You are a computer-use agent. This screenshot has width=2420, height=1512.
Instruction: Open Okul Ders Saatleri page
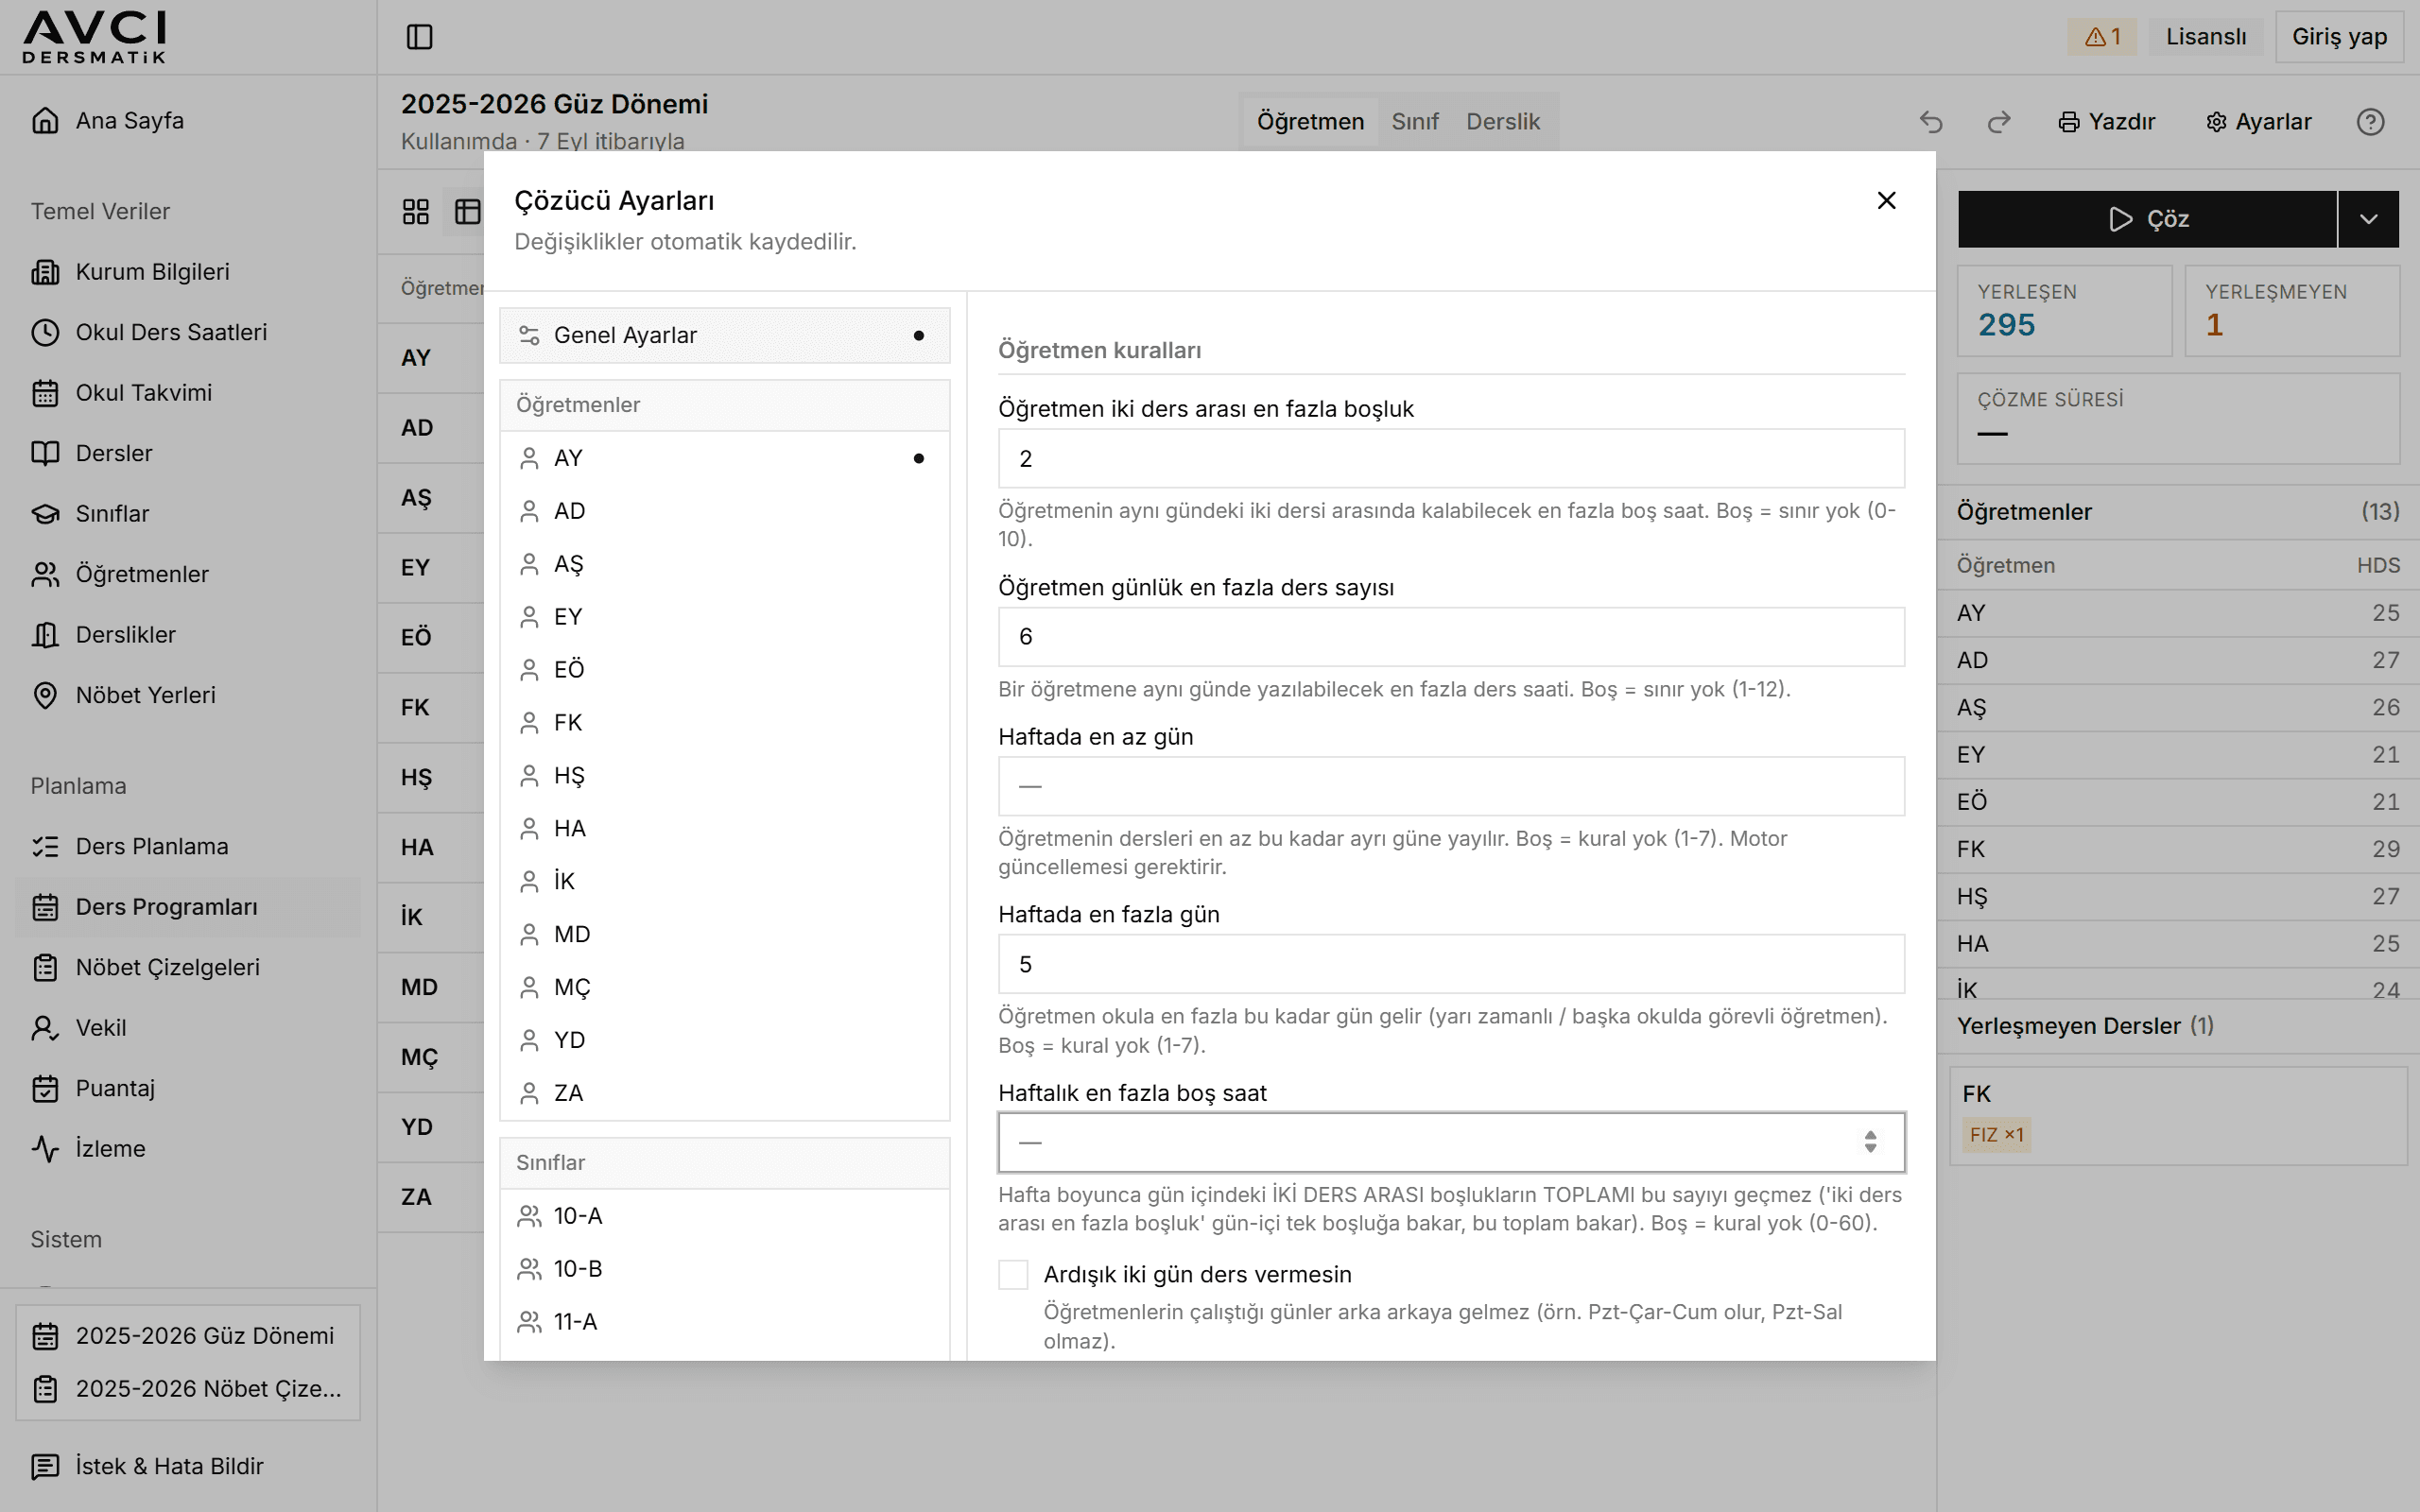tap(188, 332)
